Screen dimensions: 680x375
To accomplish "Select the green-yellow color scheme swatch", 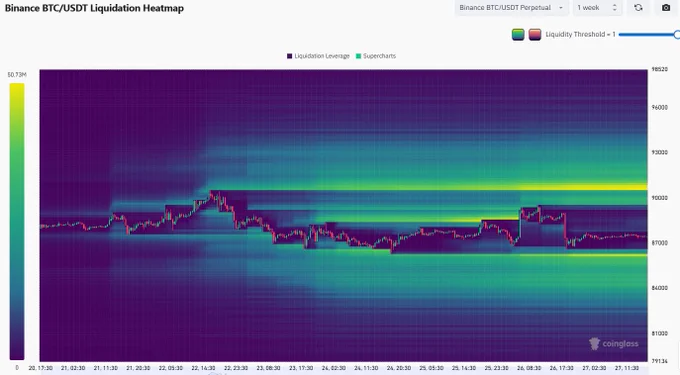I will [518, 34].
